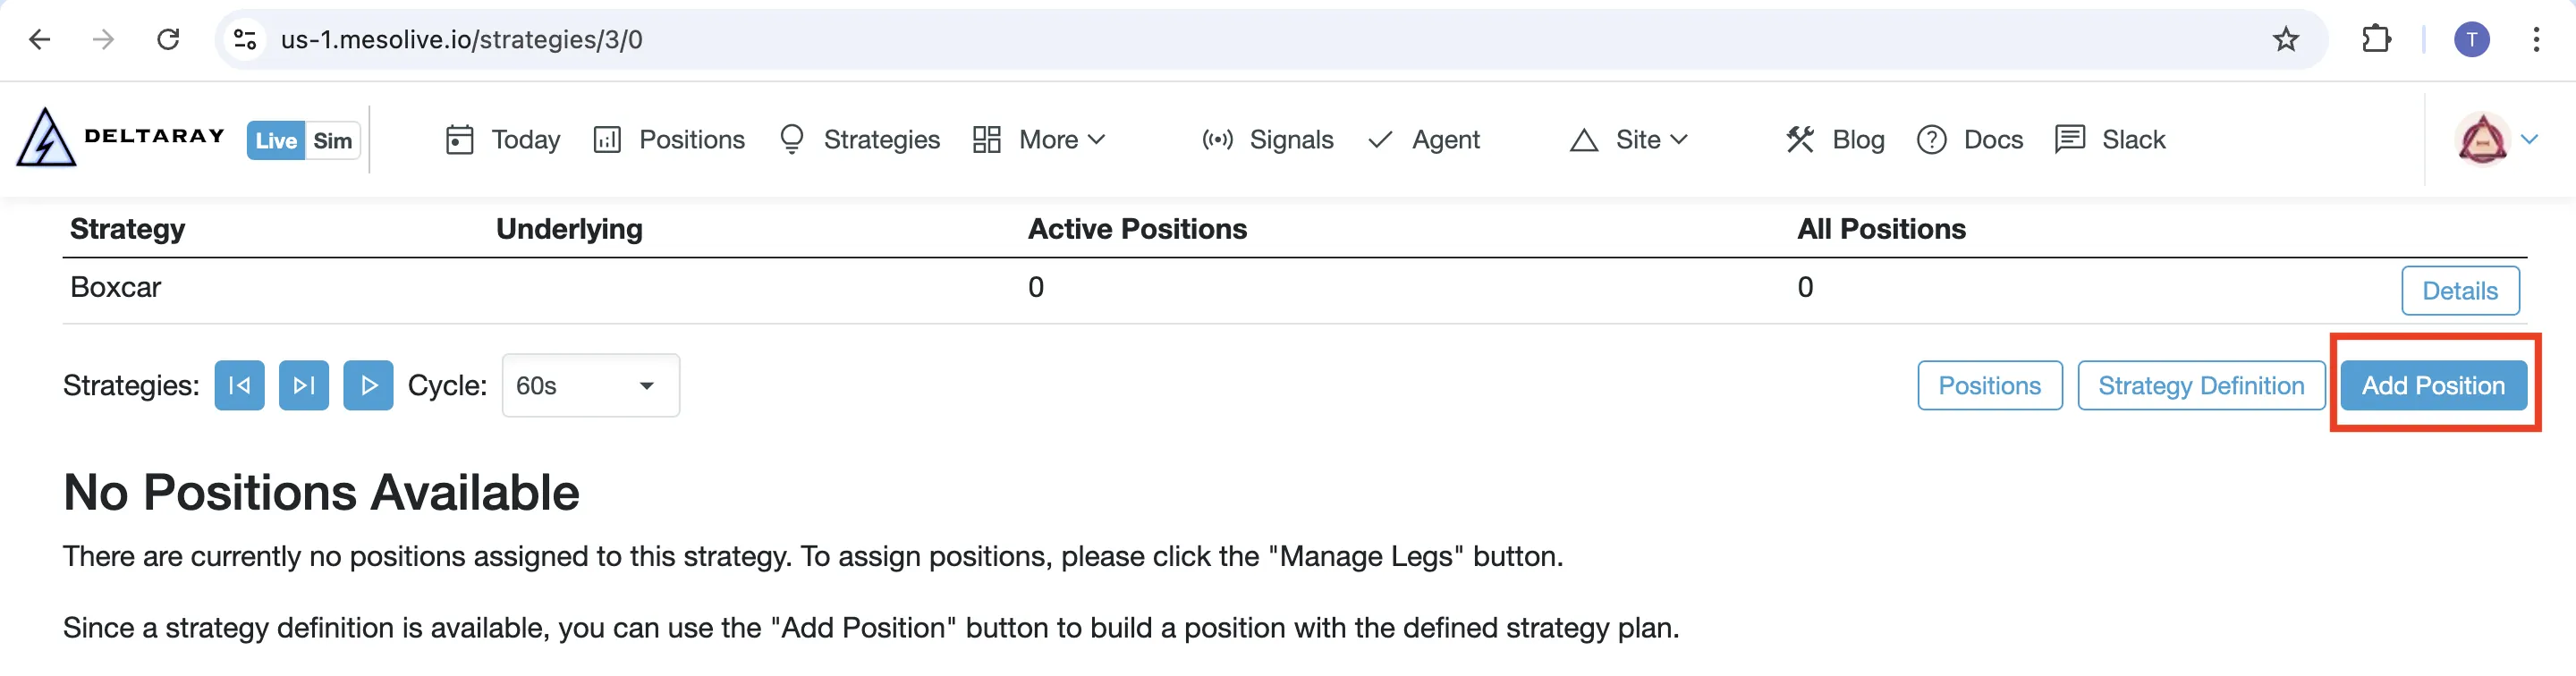The image size is (2576, 676).
Task: Expand the More menu
Action: 1040,140
